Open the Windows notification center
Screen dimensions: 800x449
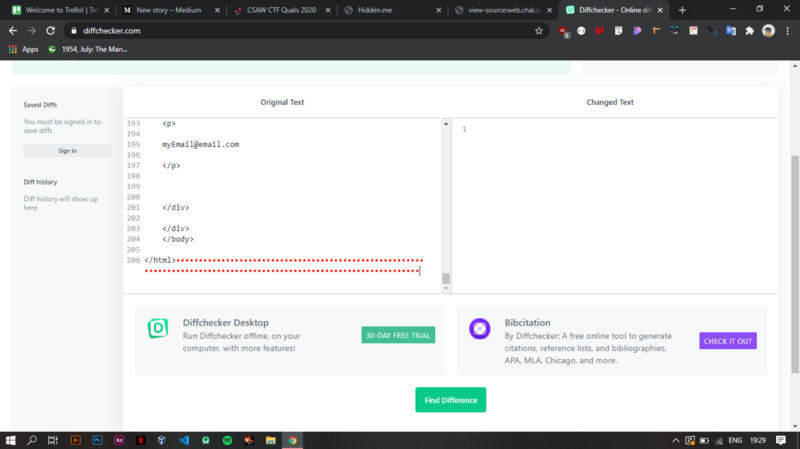(781, 440)
